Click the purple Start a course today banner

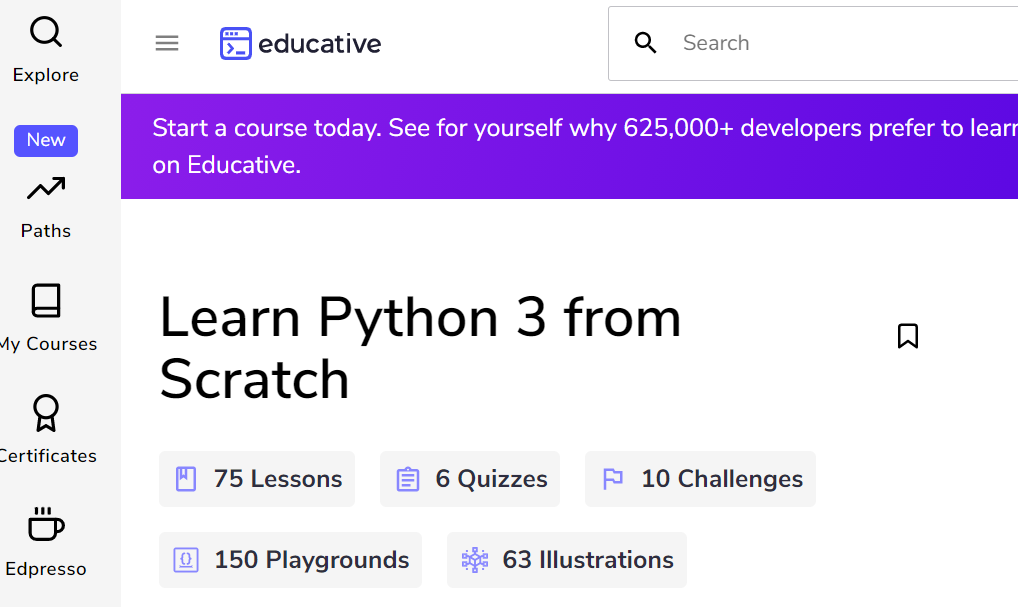tap(569, 146)
